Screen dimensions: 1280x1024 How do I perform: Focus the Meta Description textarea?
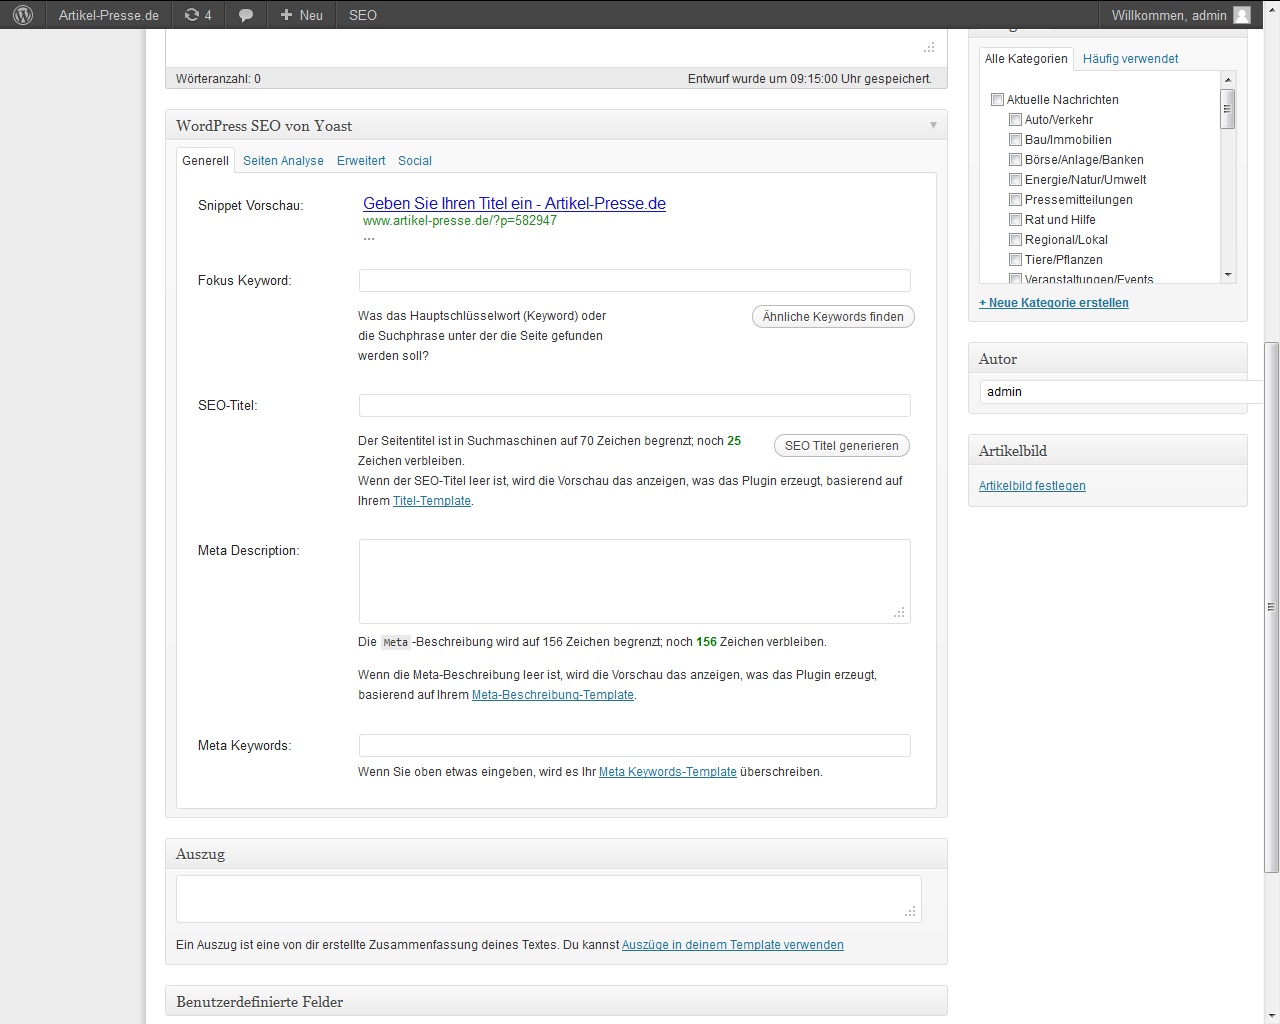click(635, 582)
